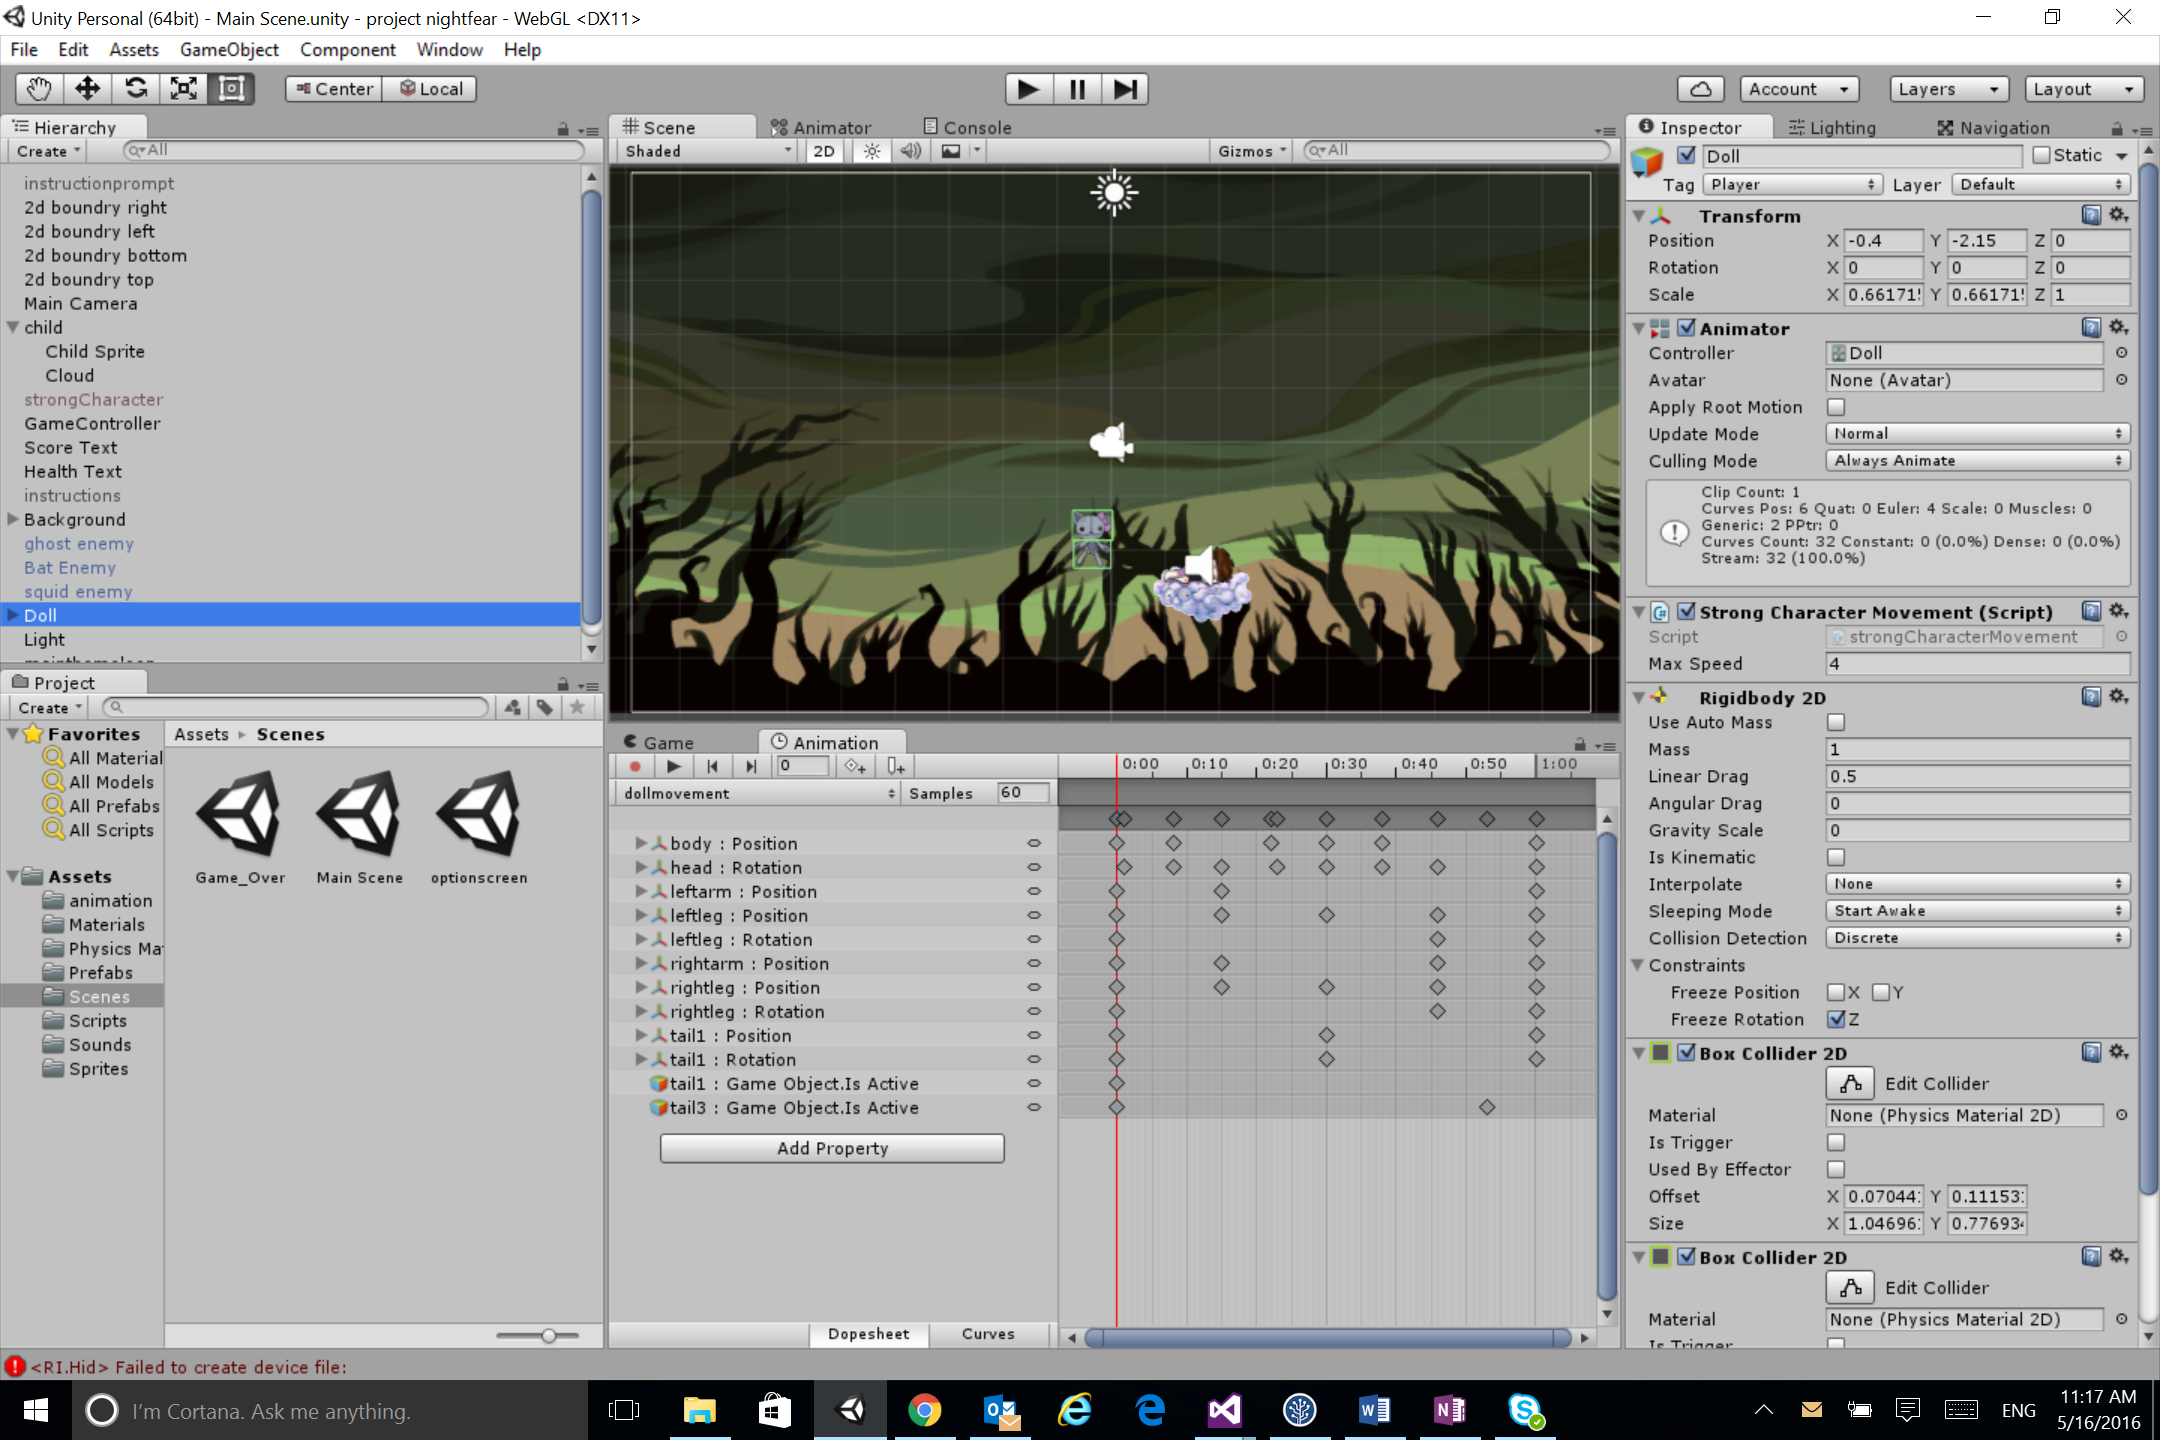The width and height of the screenshot is (2160, 1440).
Task: Enable Use Auto Mass
Action: (1836, 722)
